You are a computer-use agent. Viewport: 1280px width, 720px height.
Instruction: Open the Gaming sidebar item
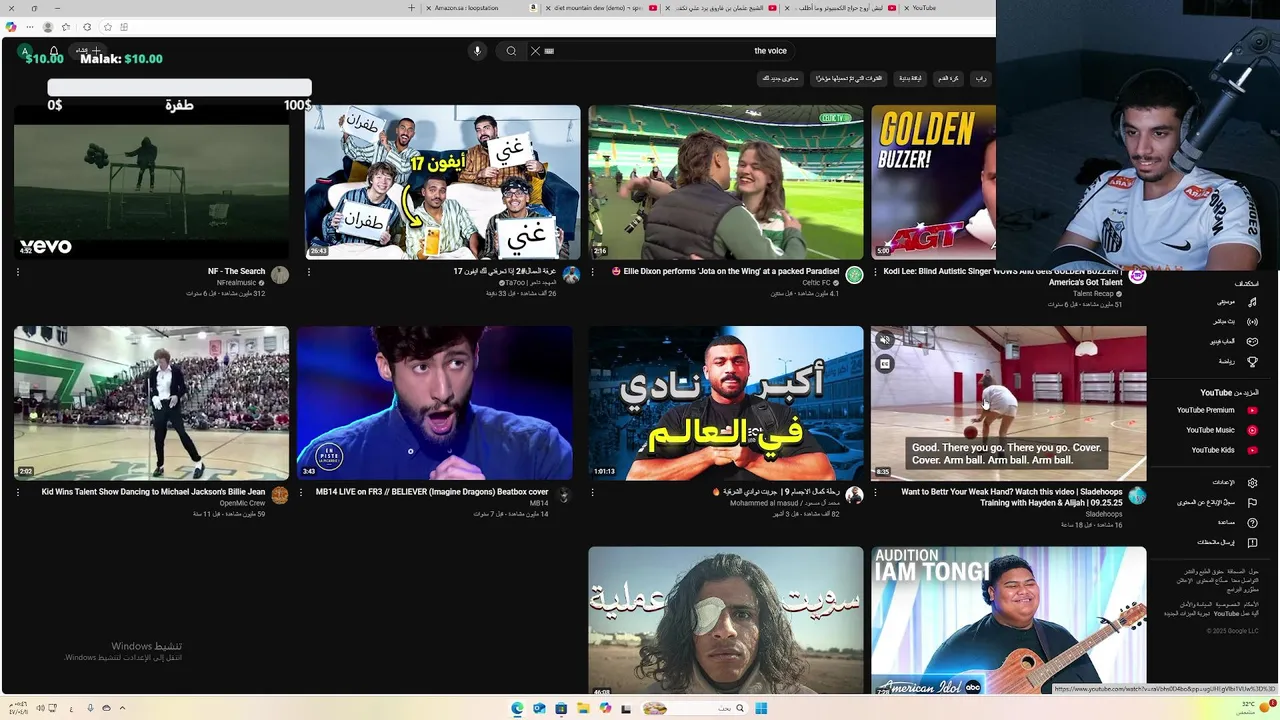tap(1235, 341)
